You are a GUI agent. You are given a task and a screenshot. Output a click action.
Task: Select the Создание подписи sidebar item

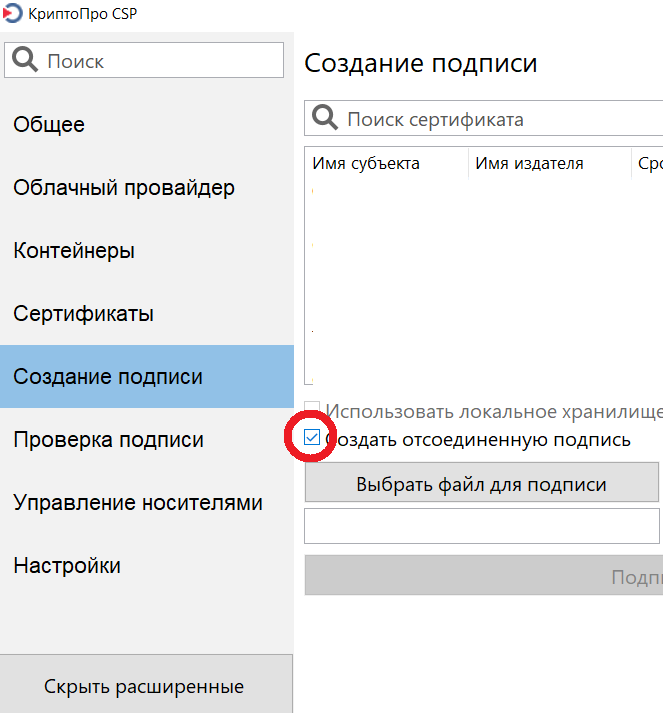[108, 377]
